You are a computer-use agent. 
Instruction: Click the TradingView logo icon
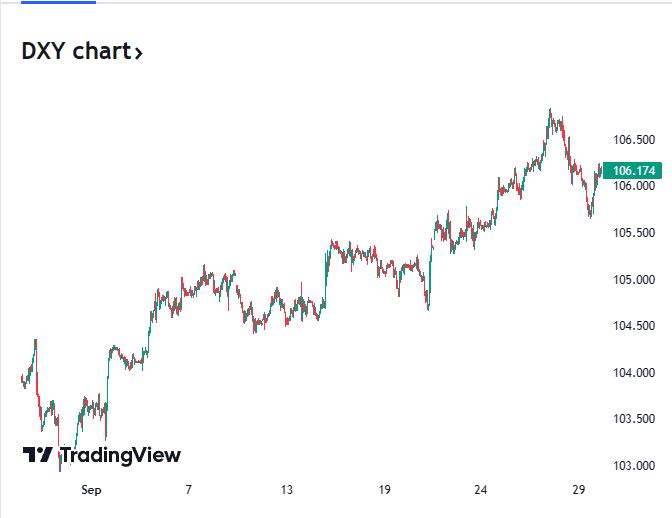coord(38,455)
